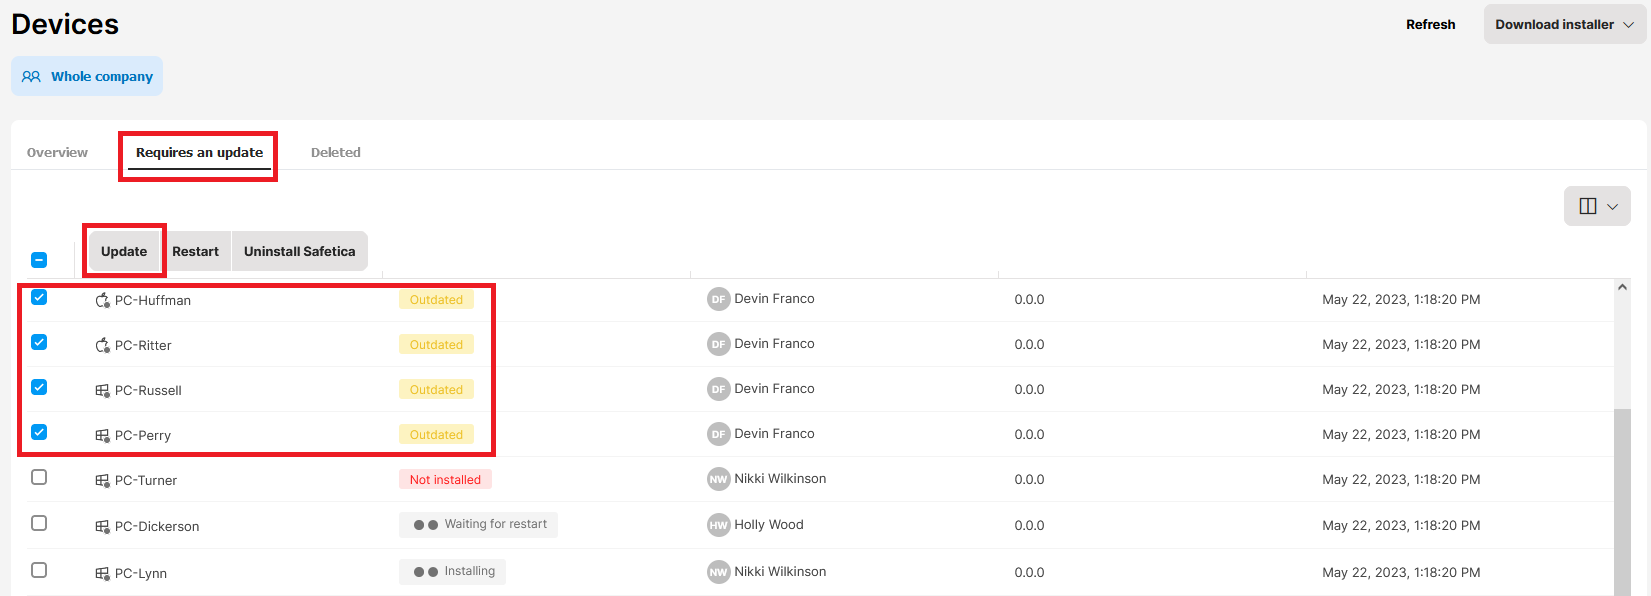Toggle the select-all checkbox in header
The image size is (1651, 596).
click(39, 260)
